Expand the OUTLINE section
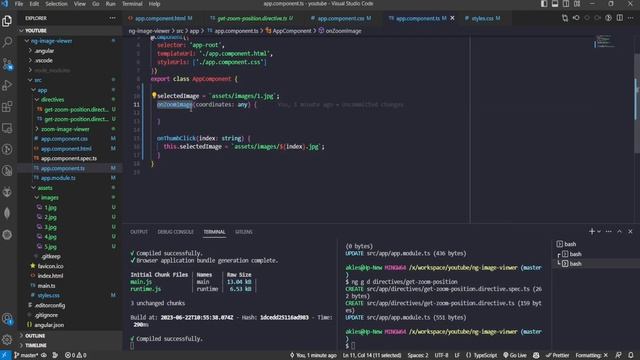Viewport: 640px width, 360px height. [69, 336]
